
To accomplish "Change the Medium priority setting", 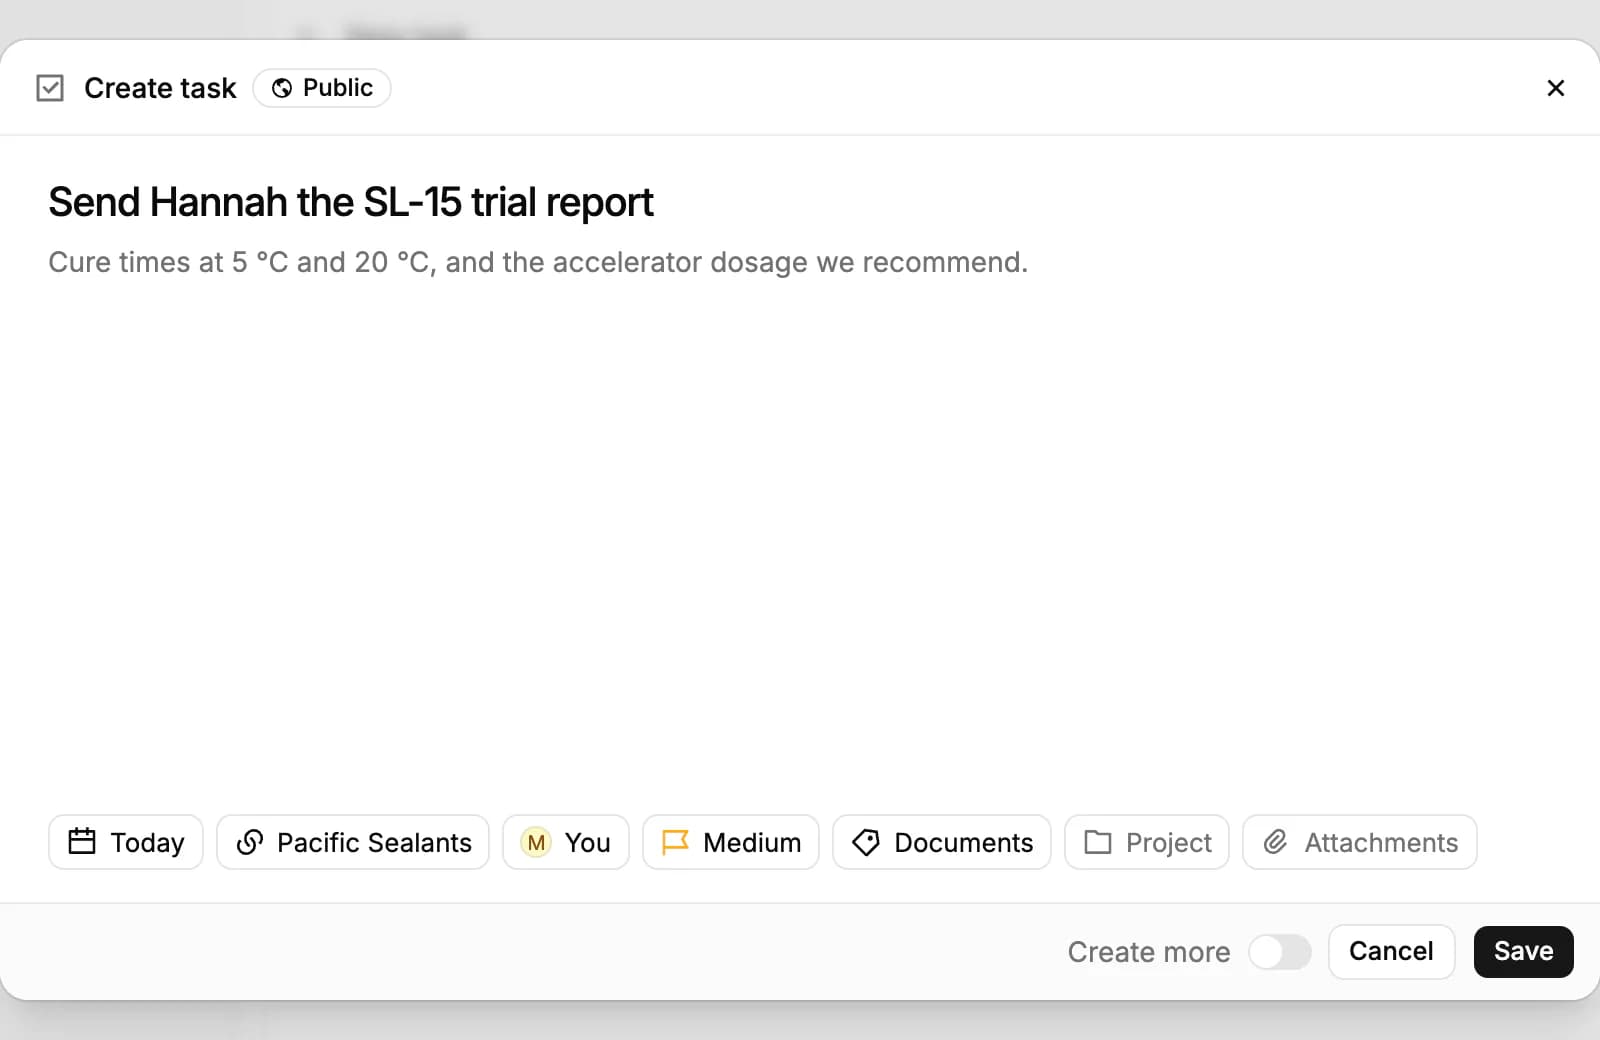I will pyautogui.click(x=731, y=842).
